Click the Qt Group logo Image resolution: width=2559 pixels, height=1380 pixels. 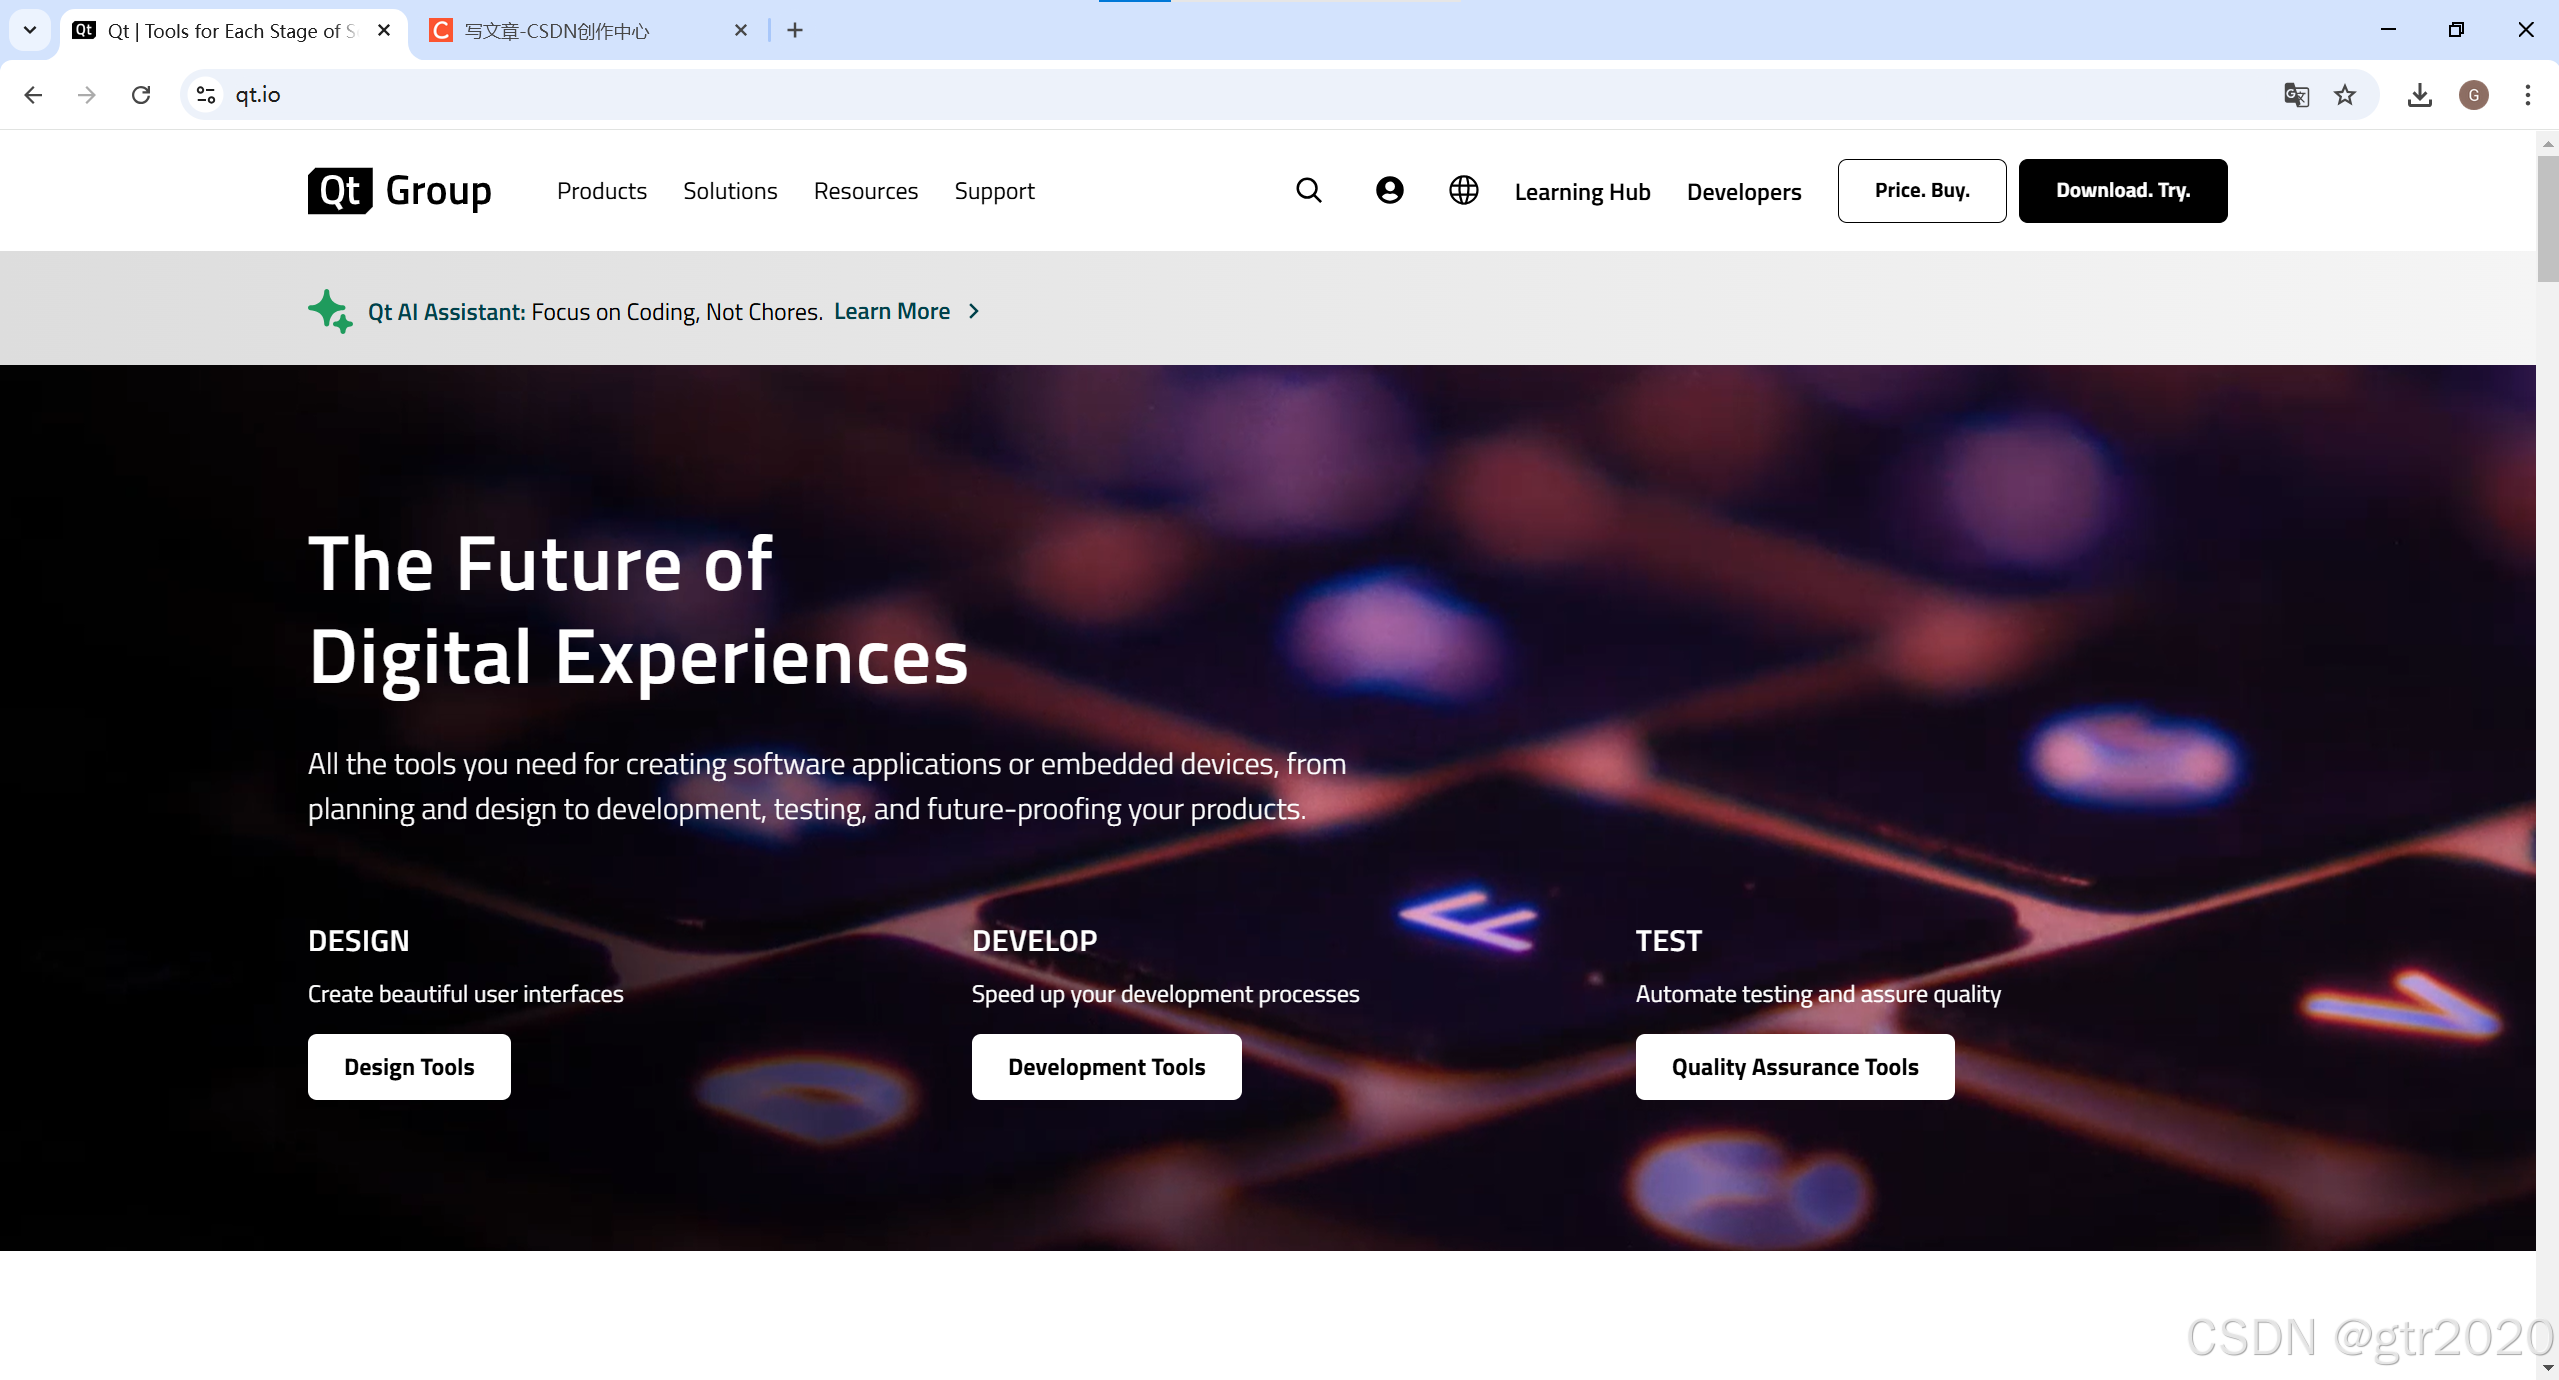pos(399,190)
